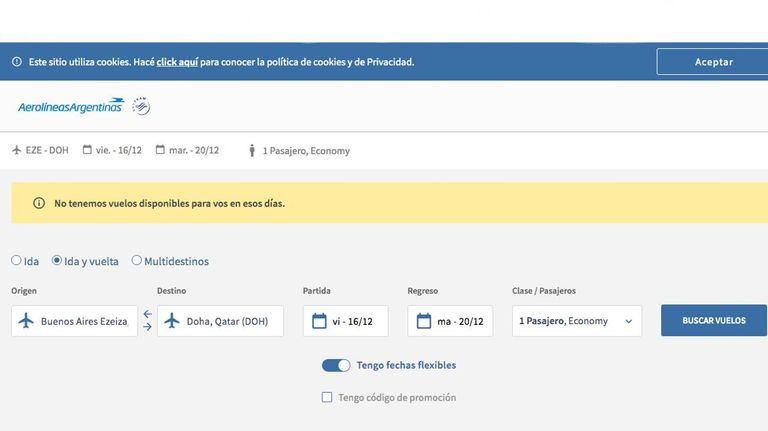Click the 1 Pasajero, Economy summary text
Screen dimensions: 768x431
coord(306,151)
